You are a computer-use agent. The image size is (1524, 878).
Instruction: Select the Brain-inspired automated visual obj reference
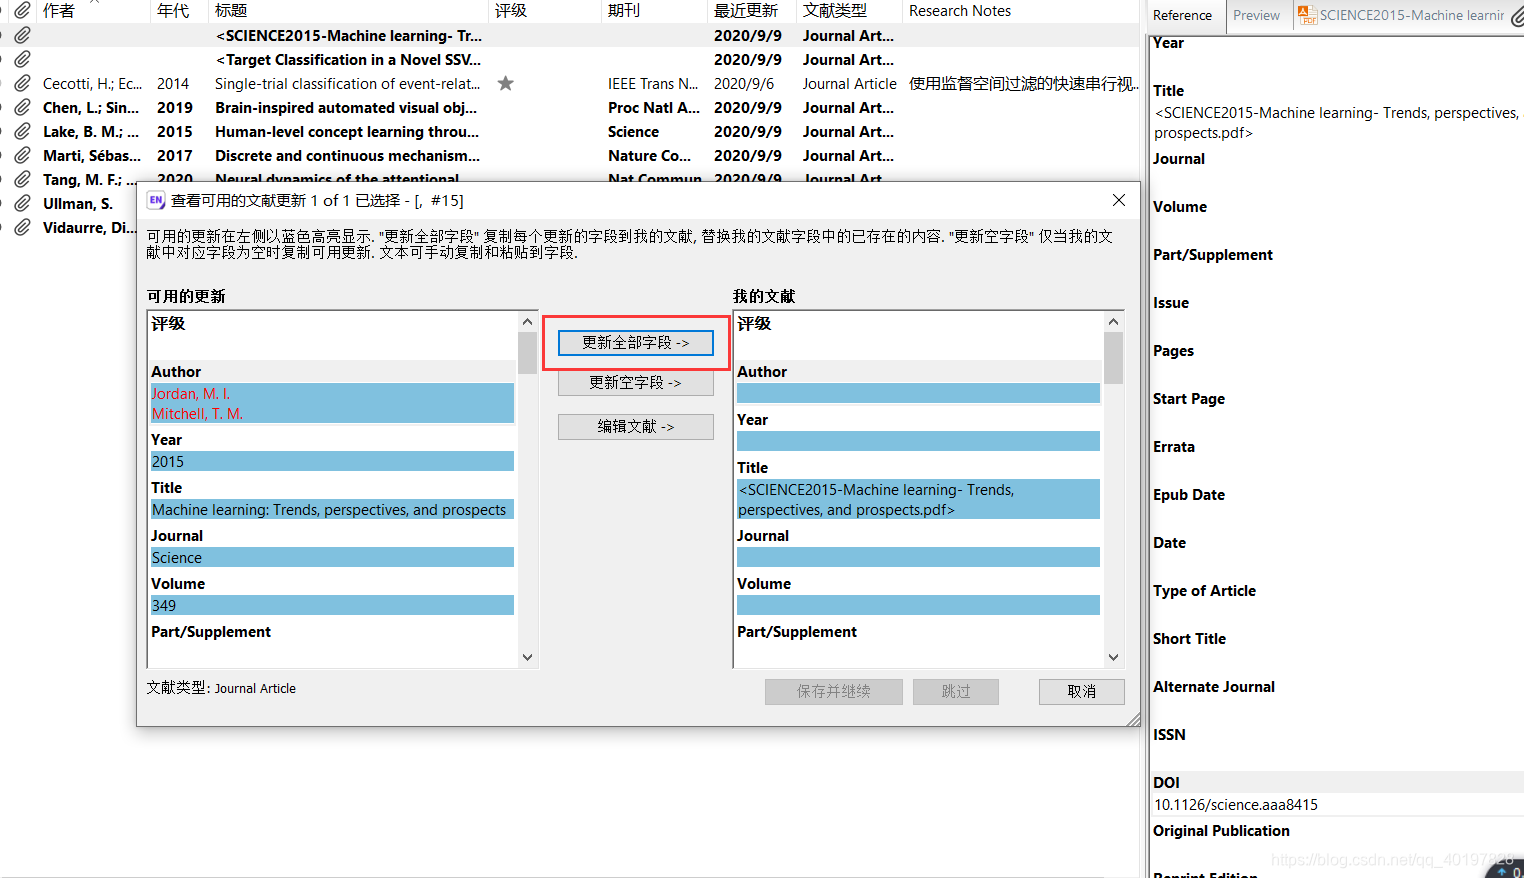[570, 107]
